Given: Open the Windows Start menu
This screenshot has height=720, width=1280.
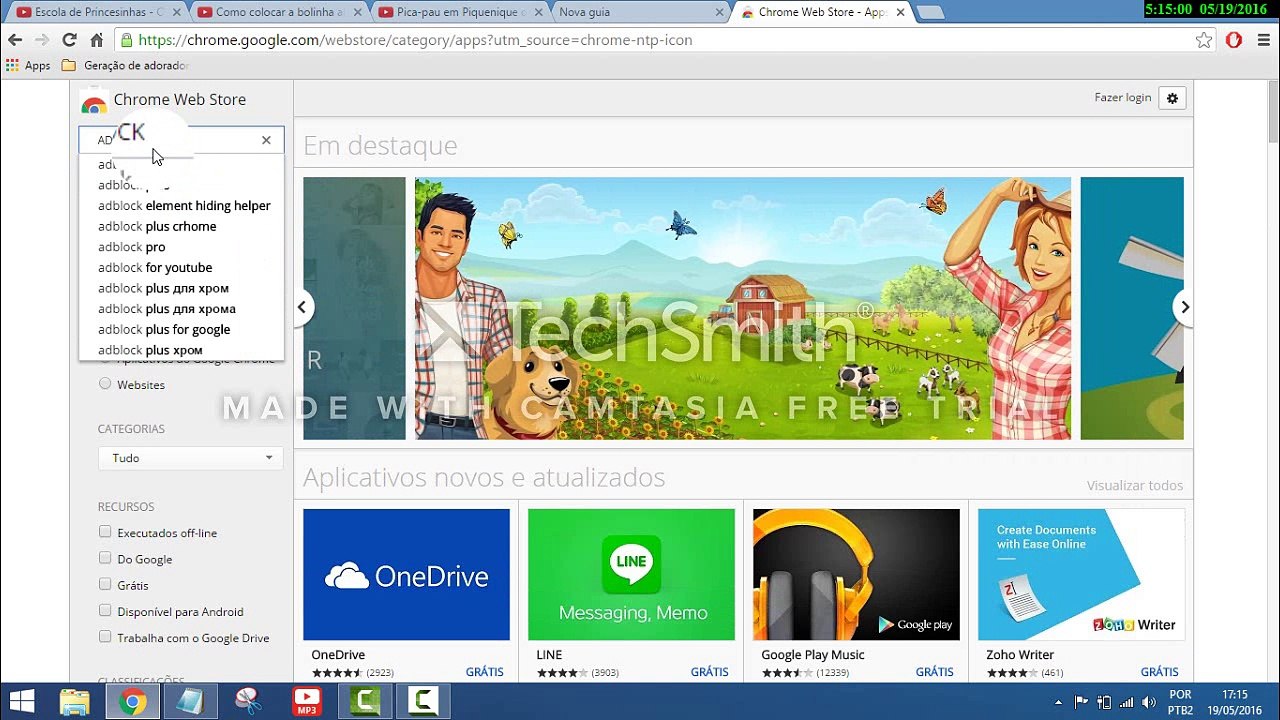Looking at the screenshot, I should [22, 701].
